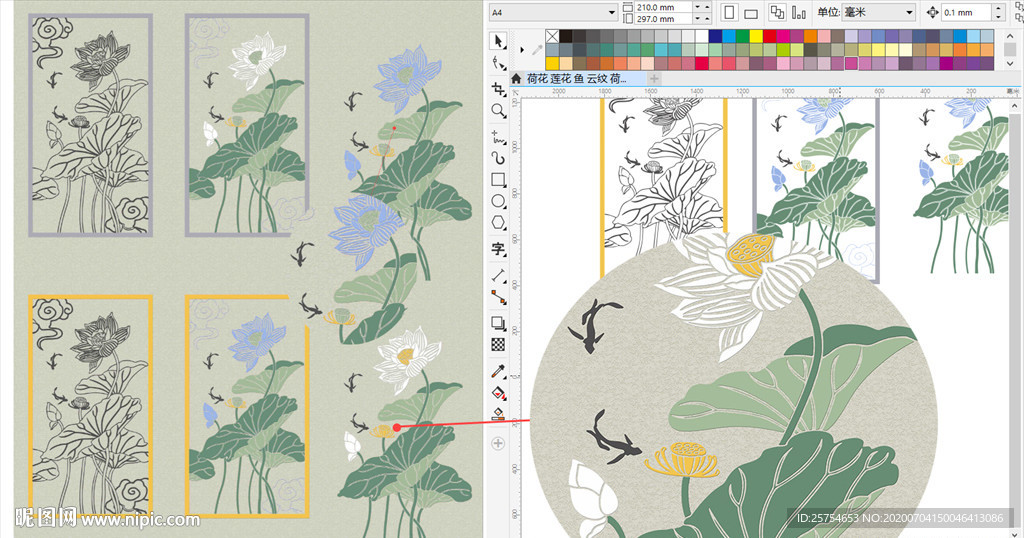Select the Transparency checkerboard tool
The height and width of the screenshot is (538, 1024).
pyautogui.click(x=498, y=344)
